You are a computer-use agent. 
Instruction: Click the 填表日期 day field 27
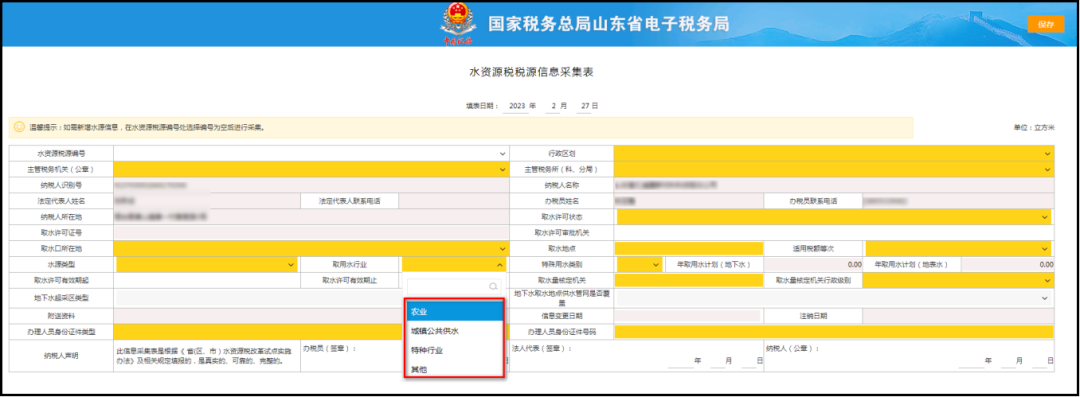584,106
